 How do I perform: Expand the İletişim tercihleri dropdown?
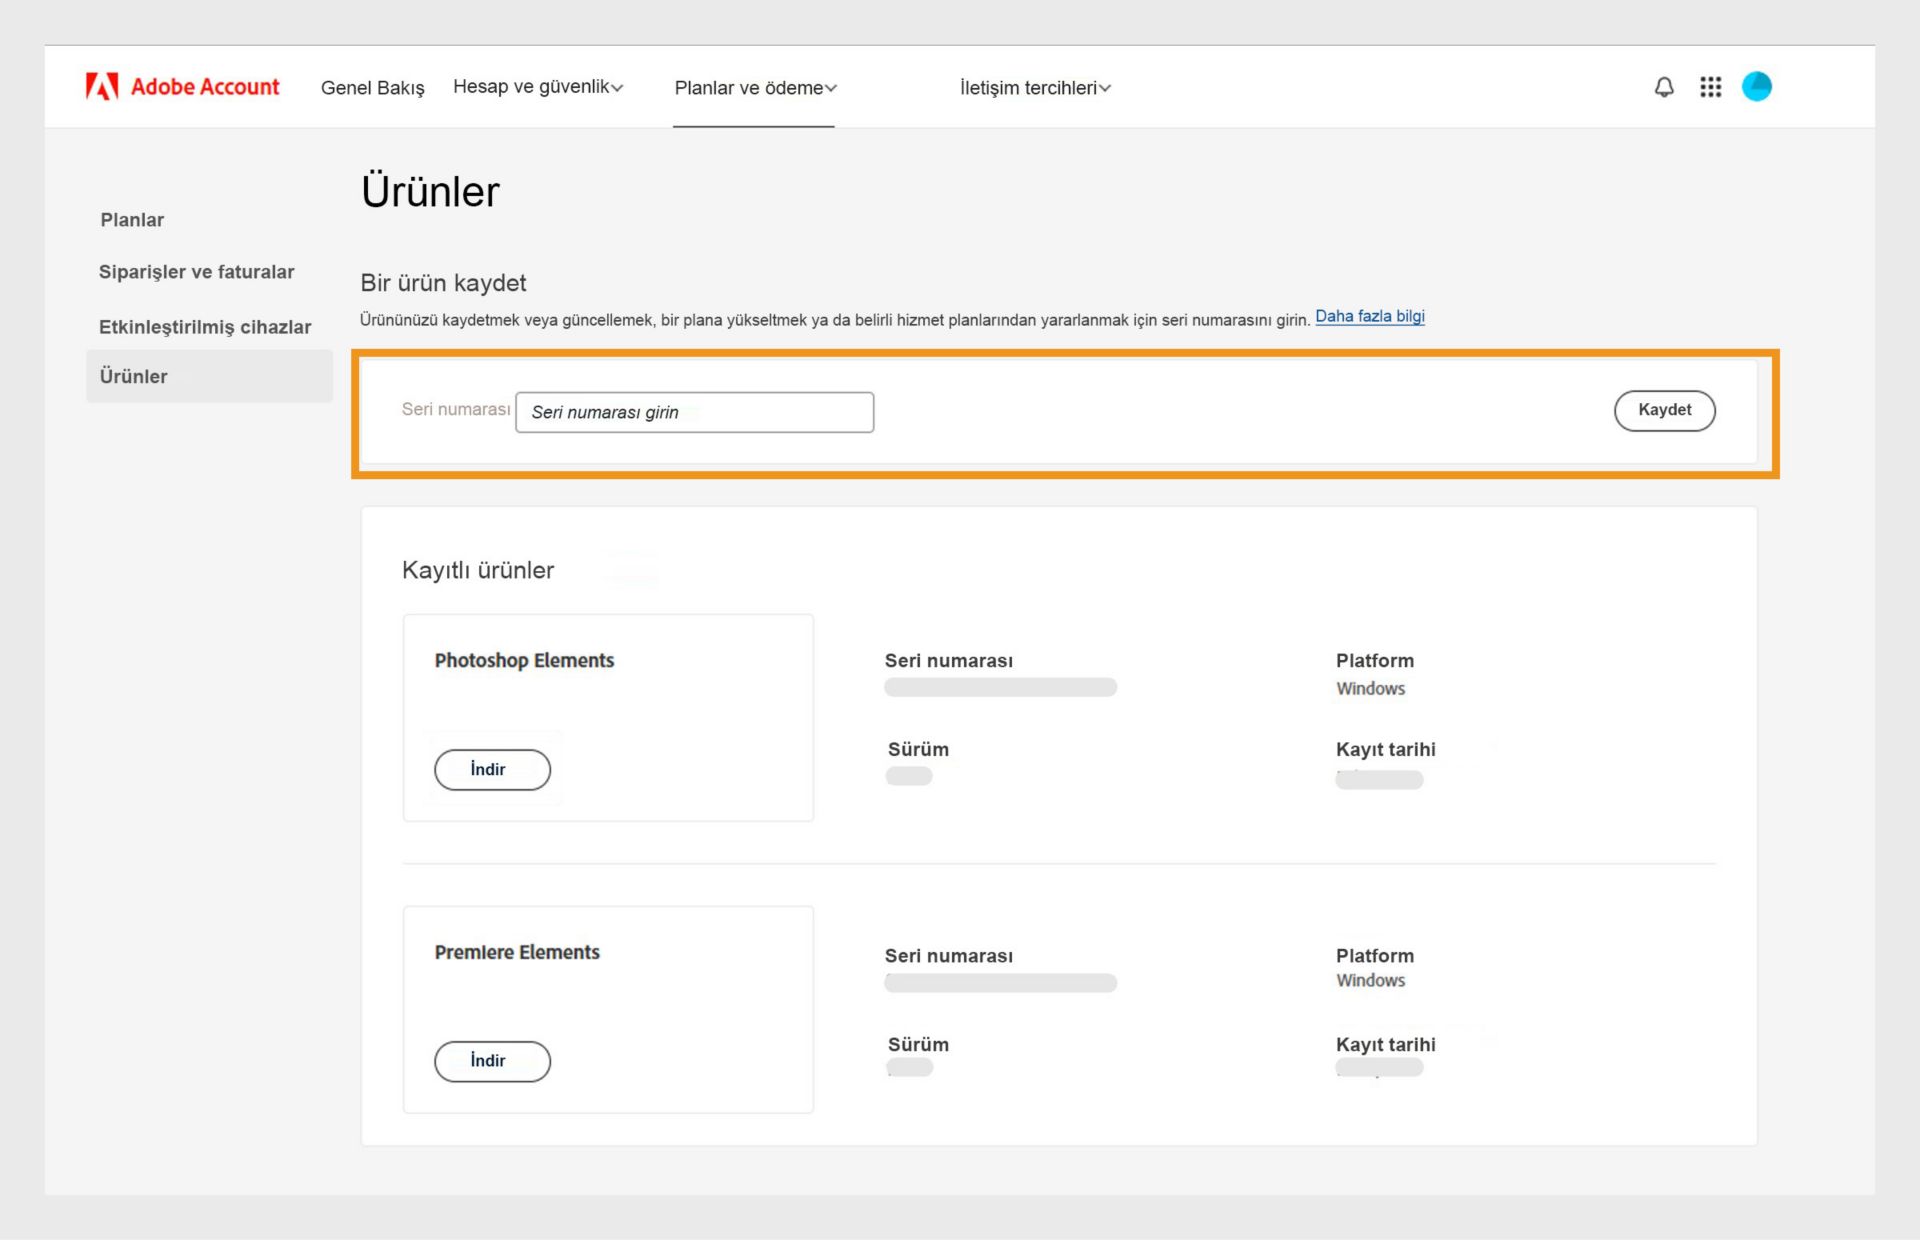pyautogui.click(x=1035, y=88)
